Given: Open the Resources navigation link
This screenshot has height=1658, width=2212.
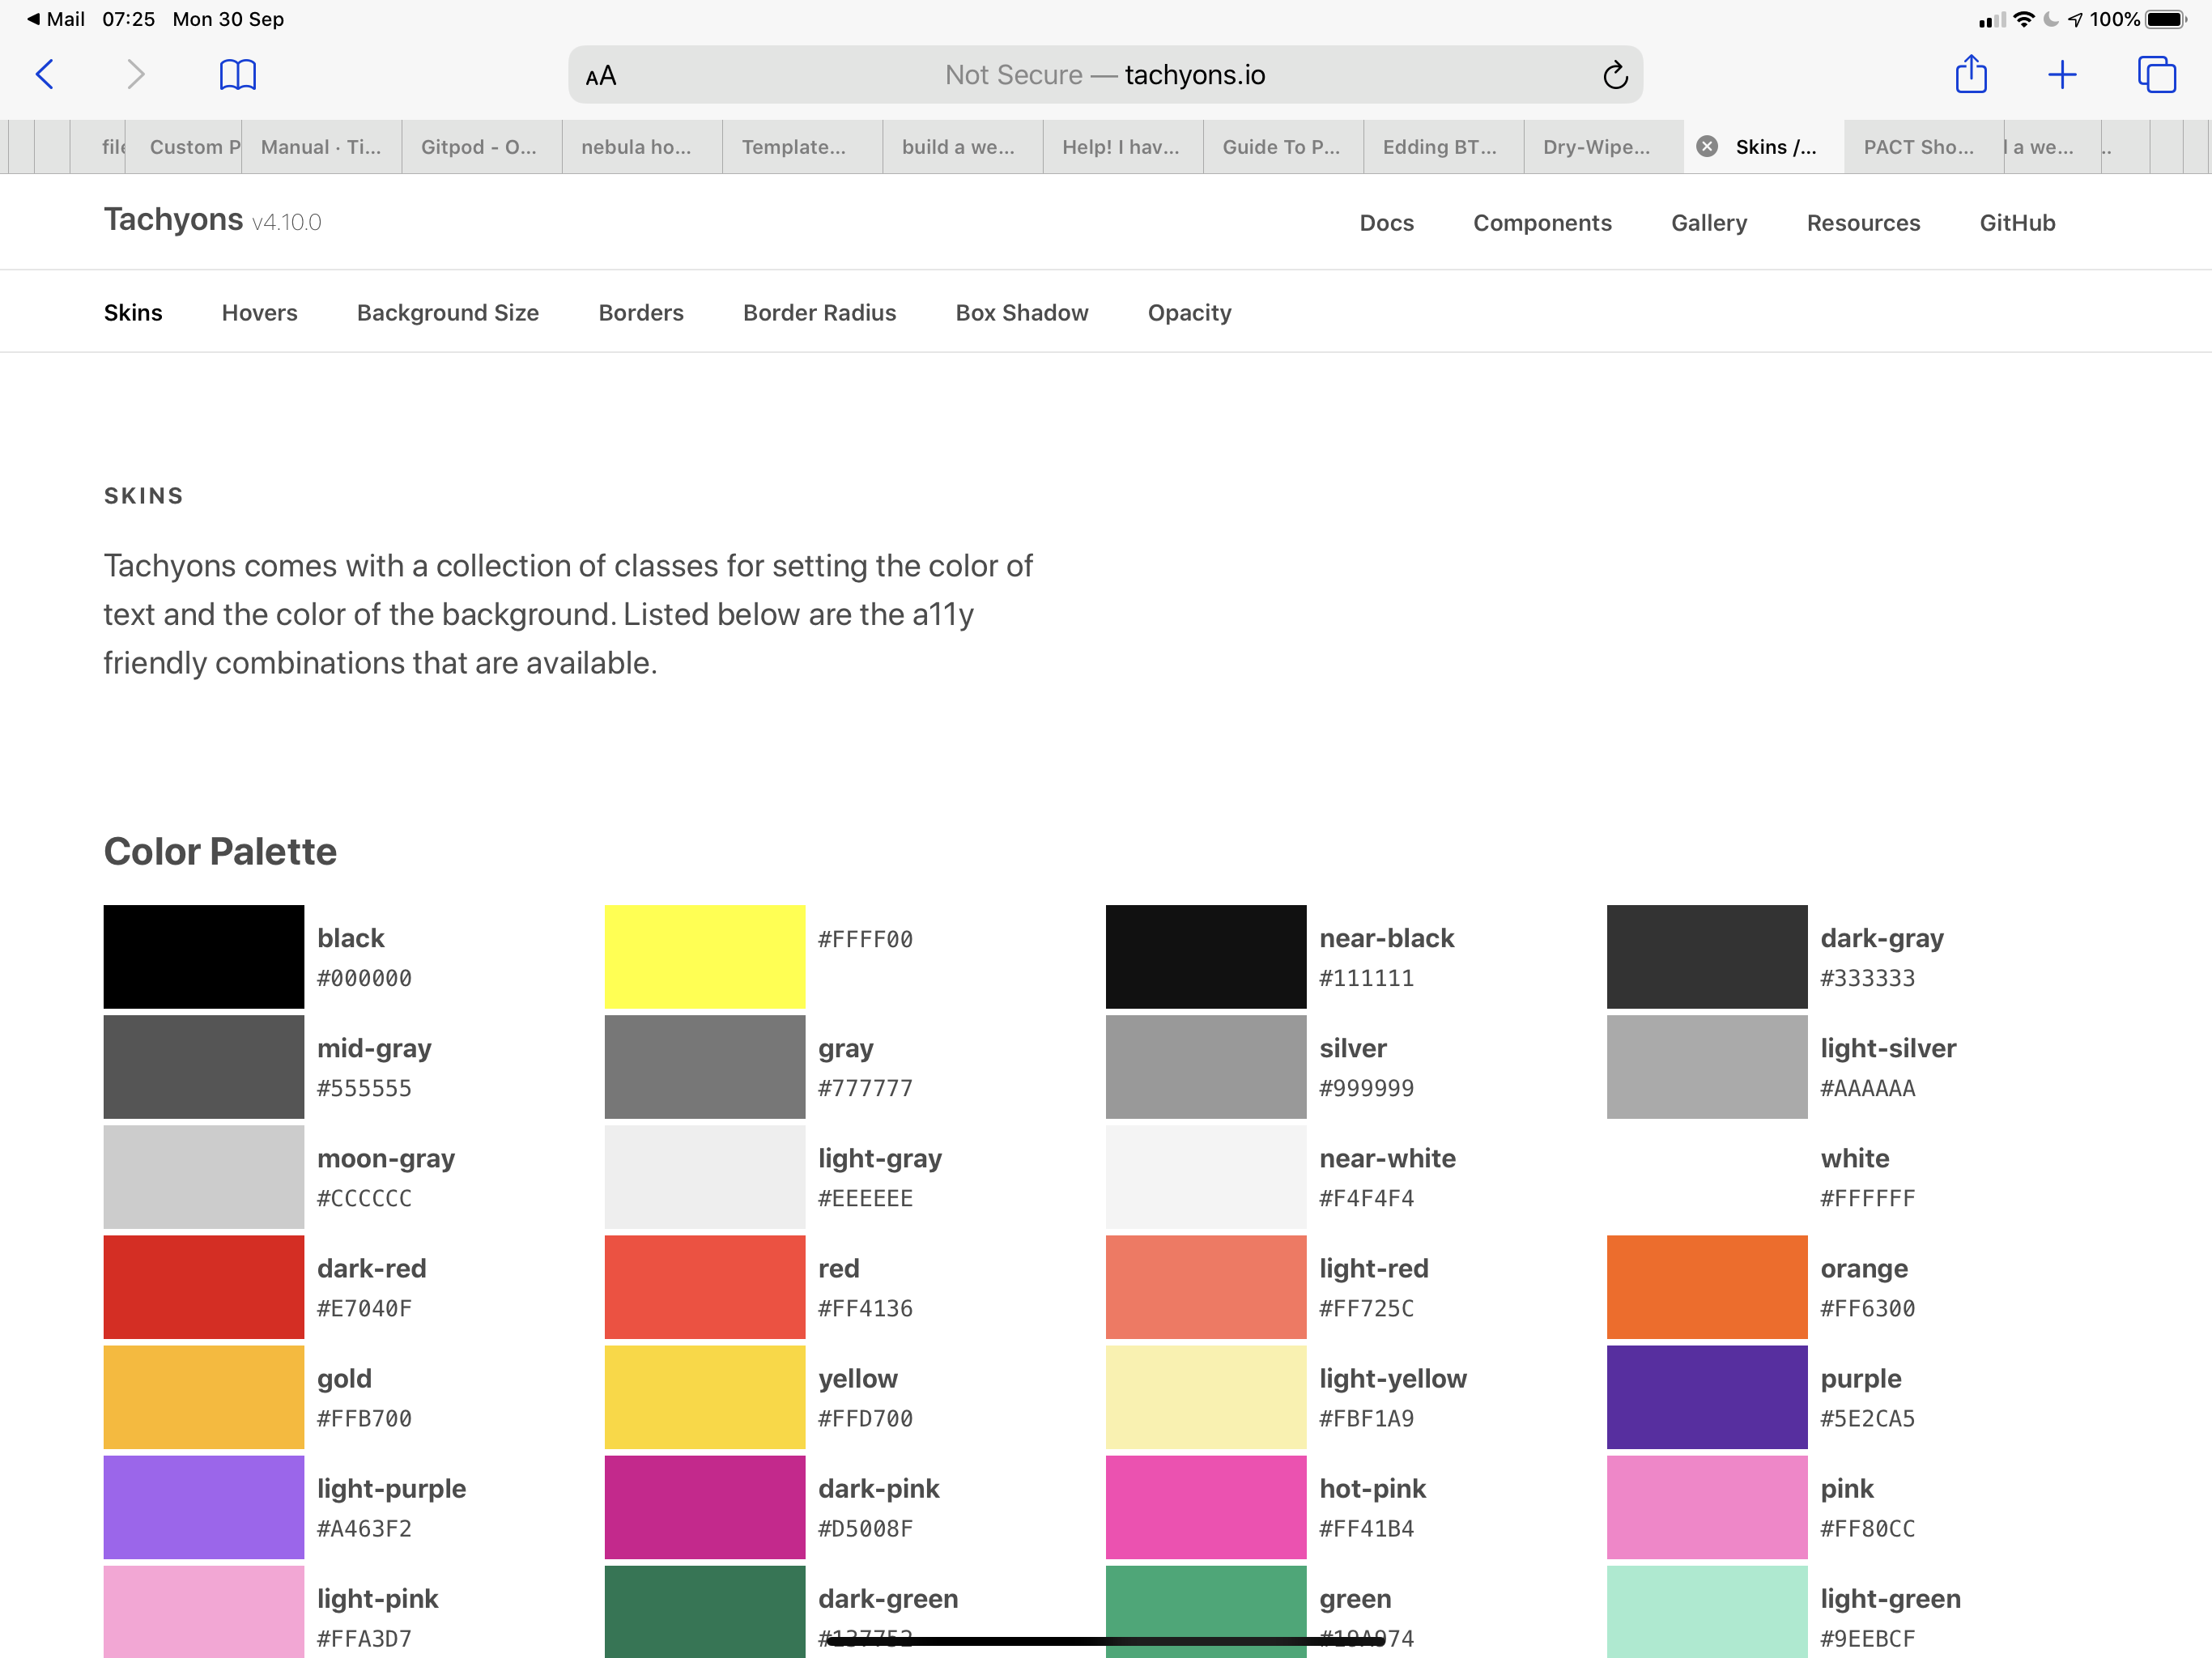Looking at the screenshot, I should (1863, 223).
